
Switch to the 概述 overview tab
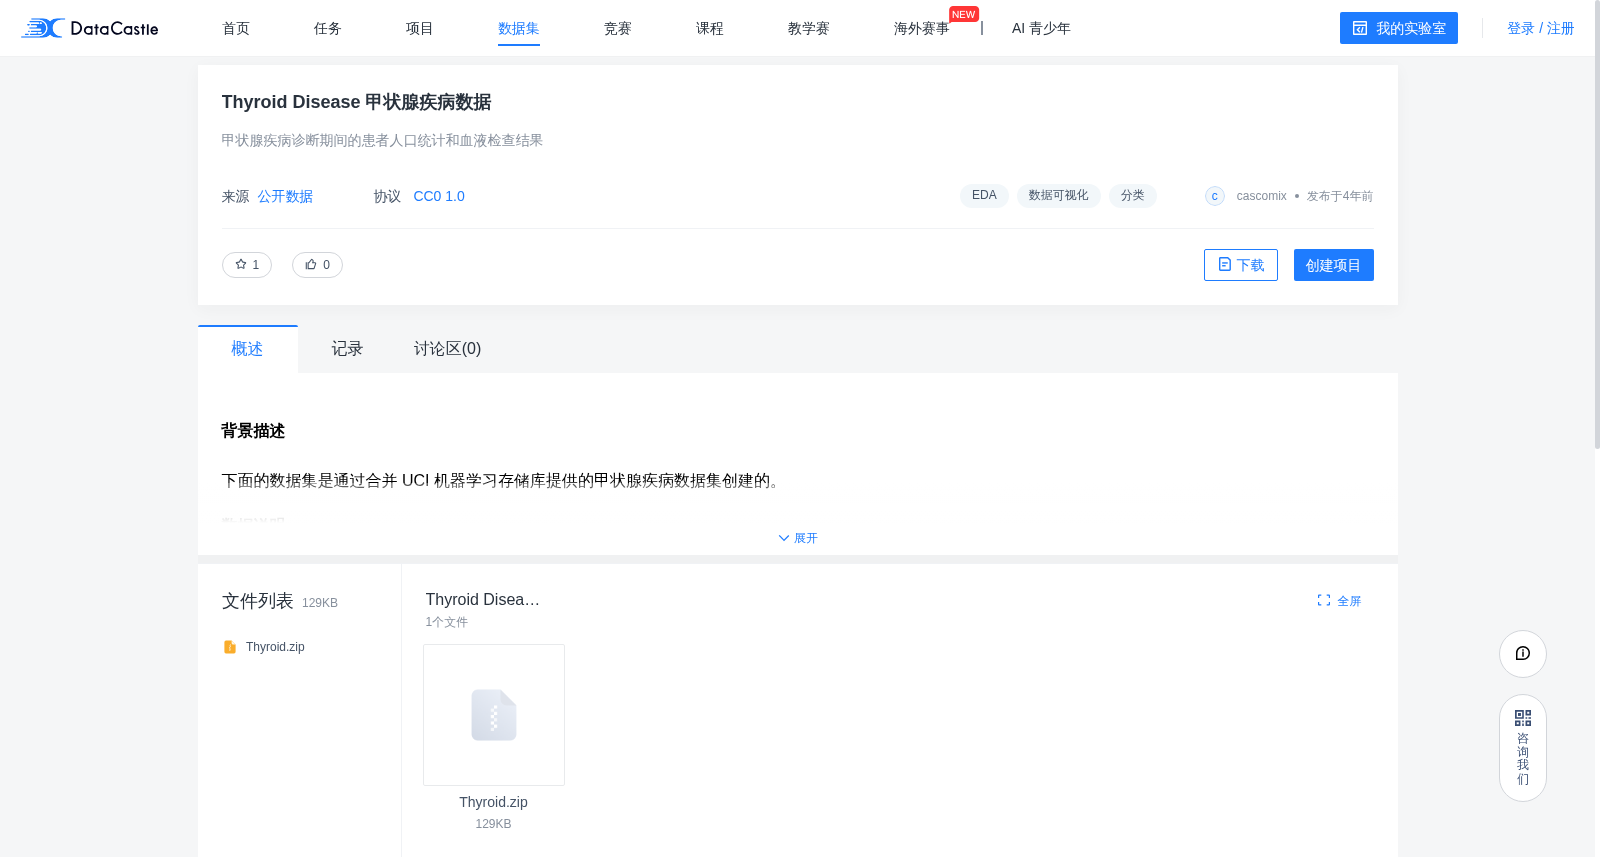[x=247, y=349]
